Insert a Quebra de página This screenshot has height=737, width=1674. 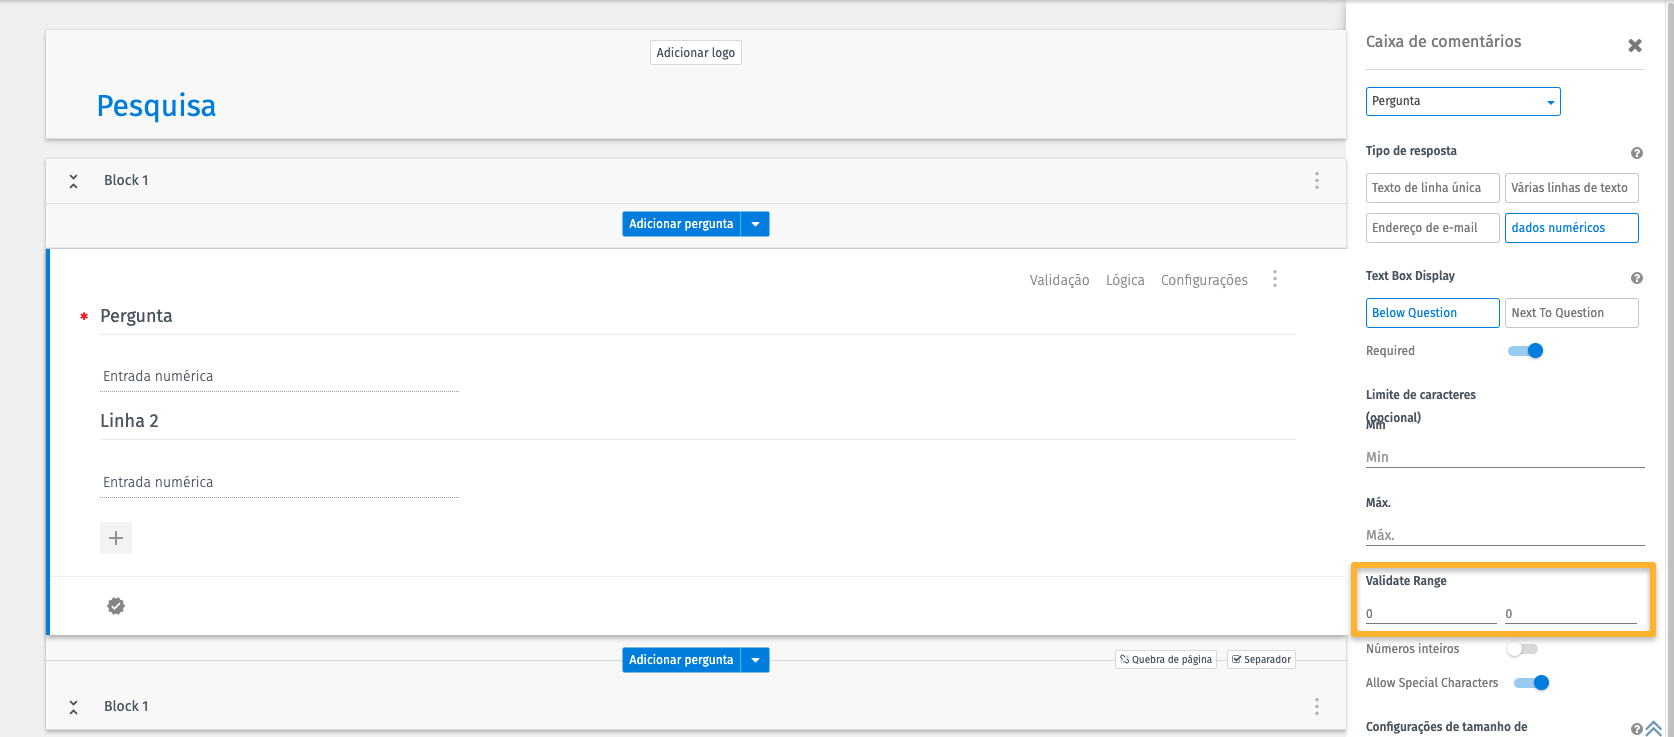click(1166, 660)
